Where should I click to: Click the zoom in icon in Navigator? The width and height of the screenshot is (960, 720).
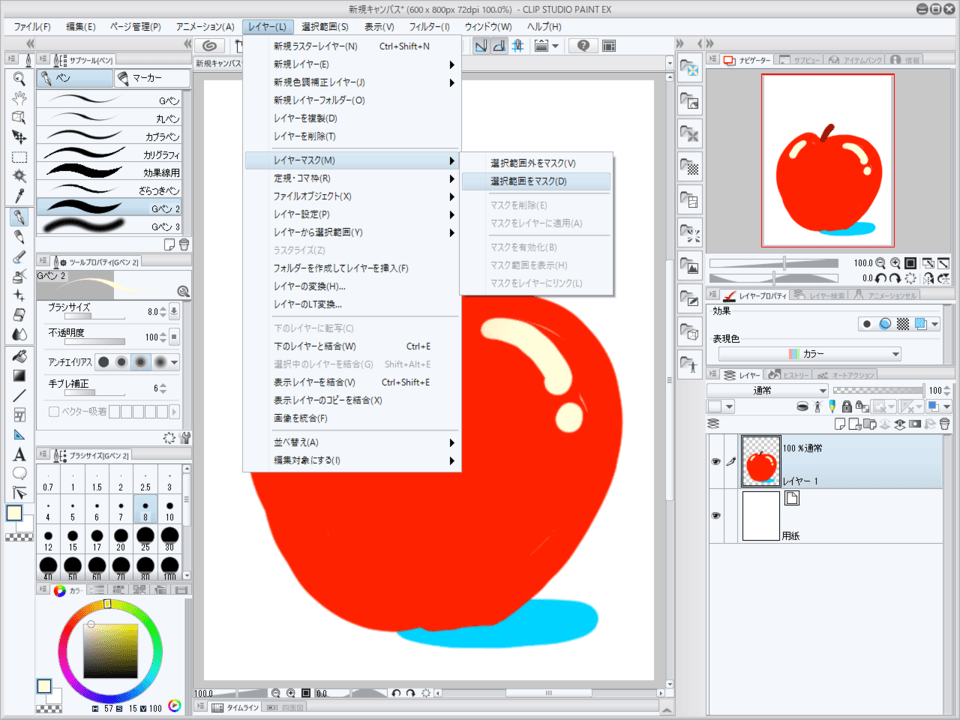pos(895,263)
